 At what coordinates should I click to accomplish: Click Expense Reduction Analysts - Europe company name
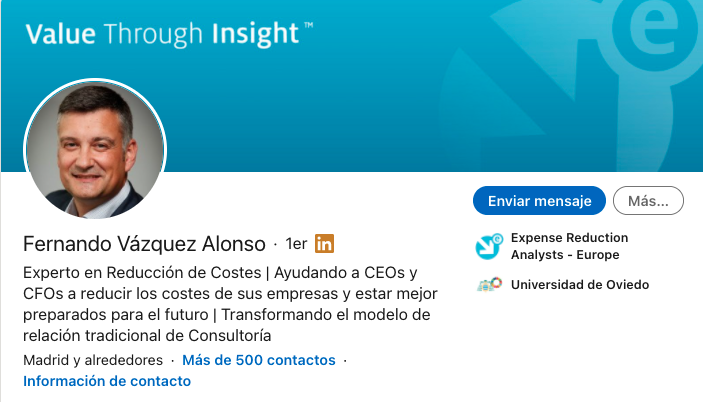(x=569, y=246)
